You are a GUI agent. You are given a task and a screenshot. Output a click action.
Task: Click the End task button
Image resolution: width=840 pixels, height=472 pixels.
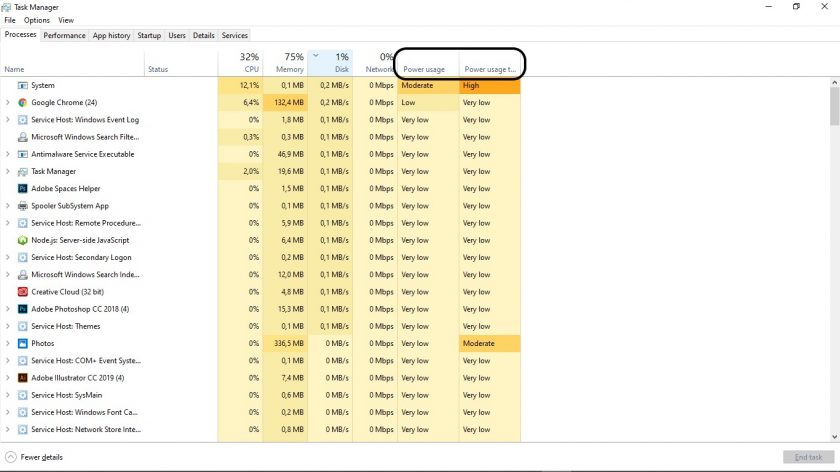click(x=808, y=457)
